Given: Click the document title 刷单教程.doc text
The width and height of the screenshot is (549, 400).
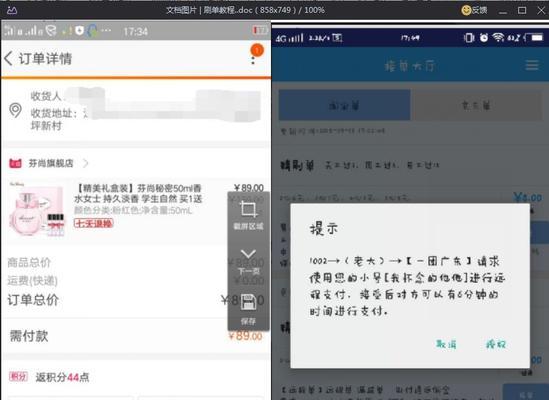Looking at the screenshot, I should pyautogui.click(x=228, y=10).
